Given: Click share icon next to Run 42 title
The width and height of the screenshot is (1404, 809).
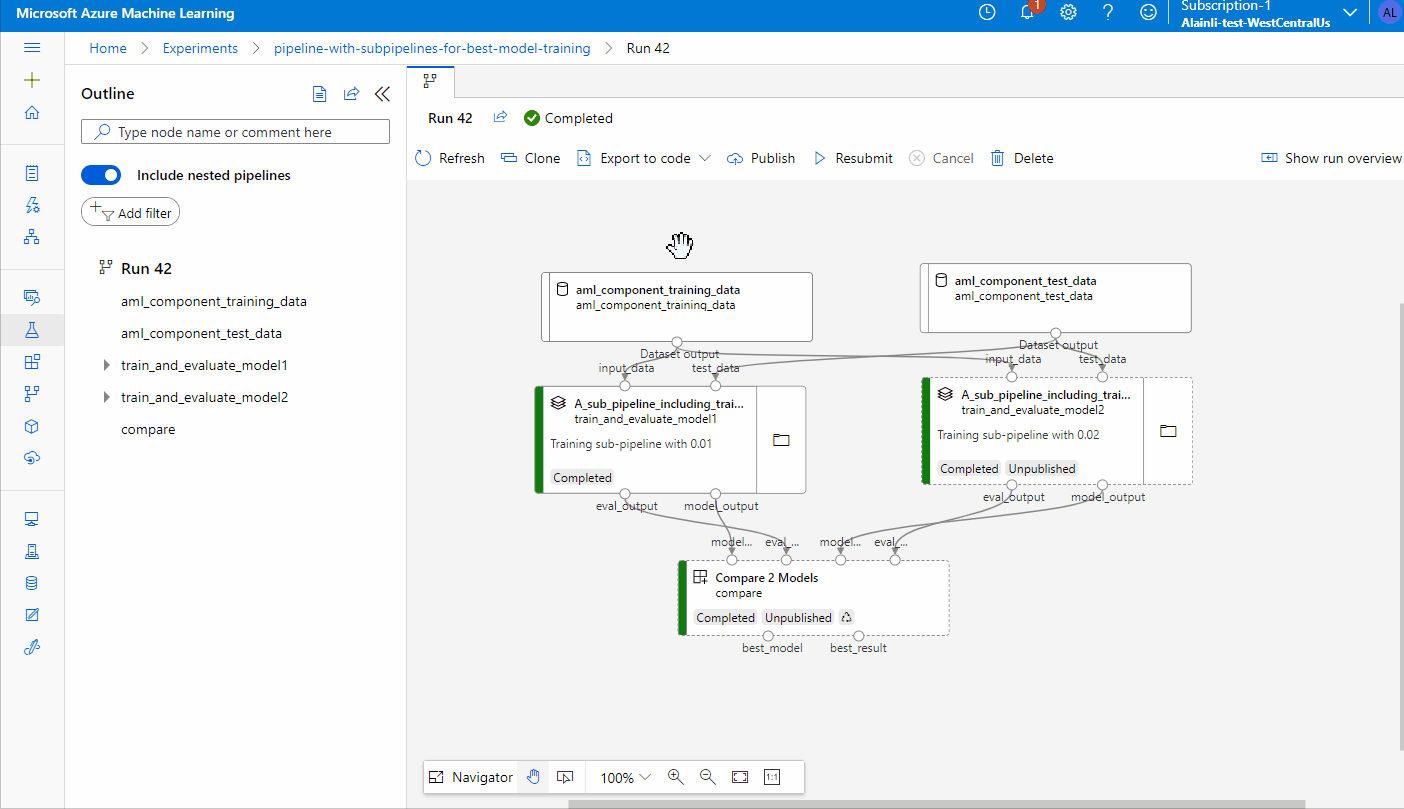Looking at the screenshot, I should click(500, 118).
